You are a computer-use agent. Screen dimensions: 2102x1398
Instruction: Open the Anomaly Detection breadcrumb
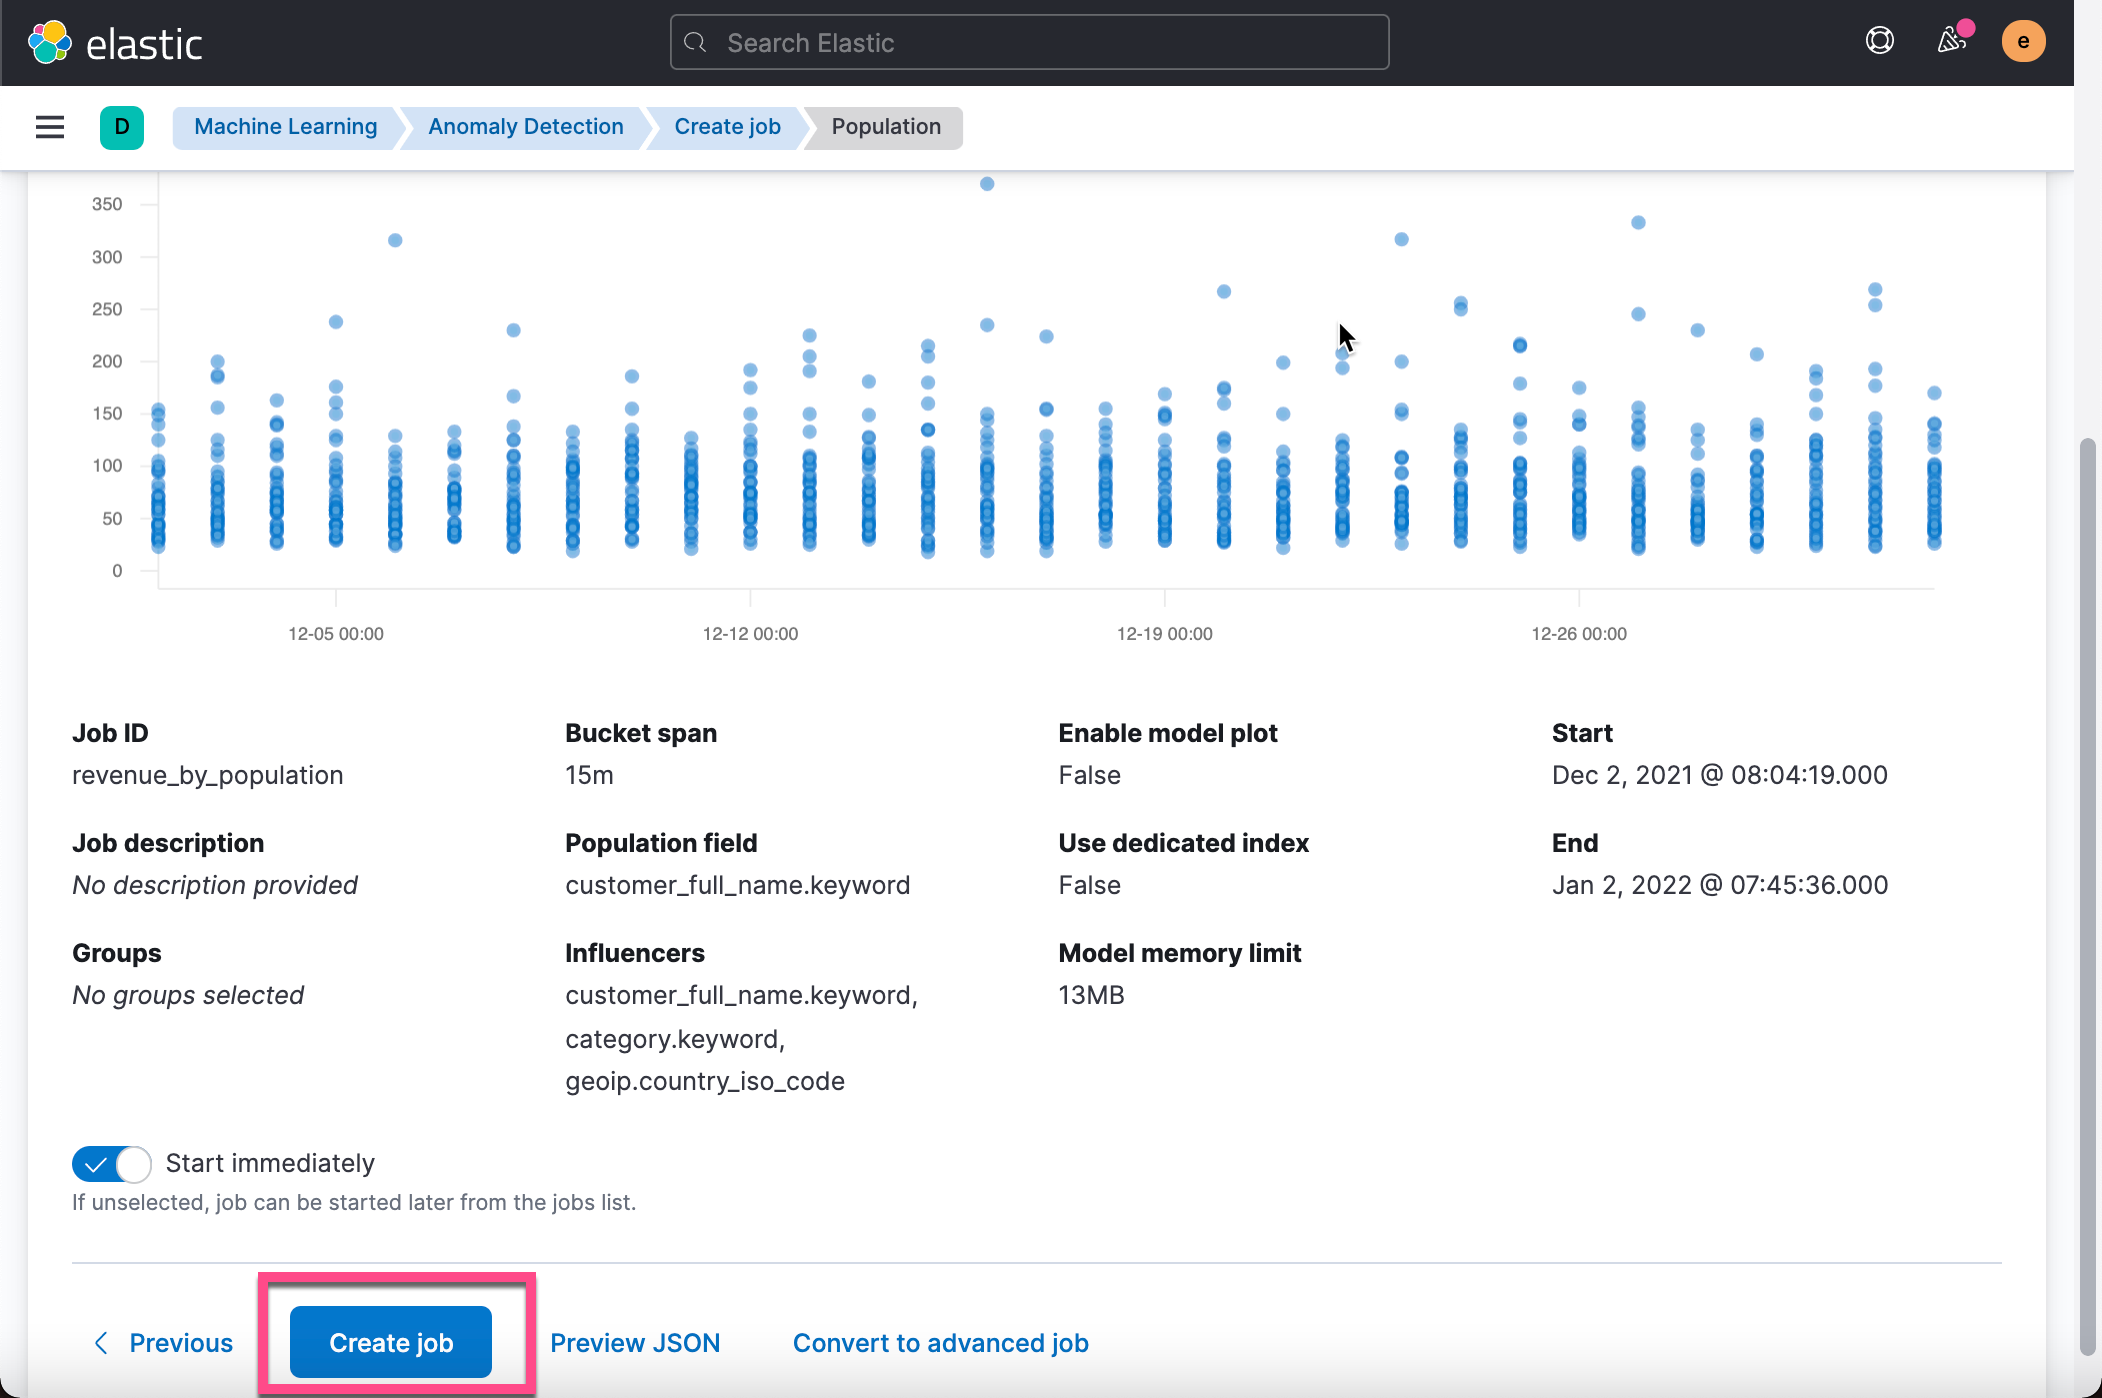point(525,127)
